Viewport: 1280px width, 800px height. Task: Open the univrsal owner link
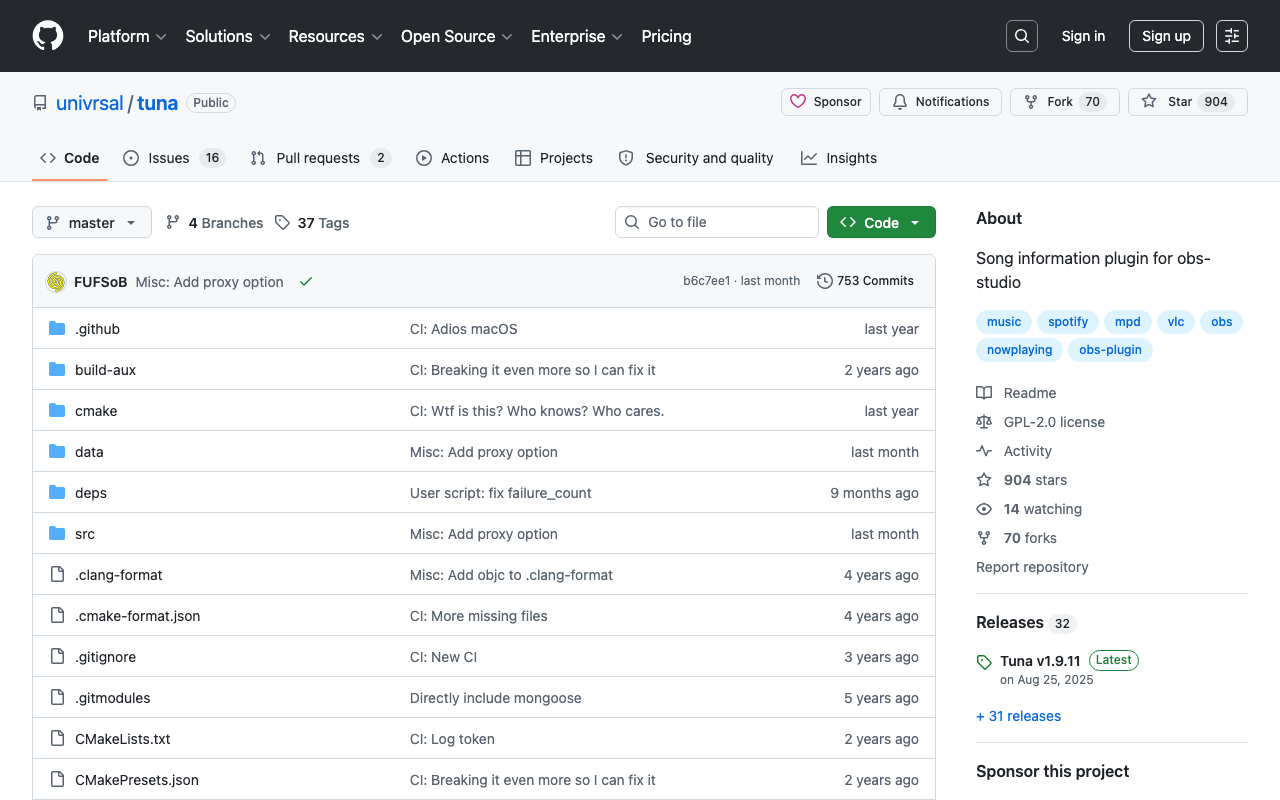(x=90, y=103)
